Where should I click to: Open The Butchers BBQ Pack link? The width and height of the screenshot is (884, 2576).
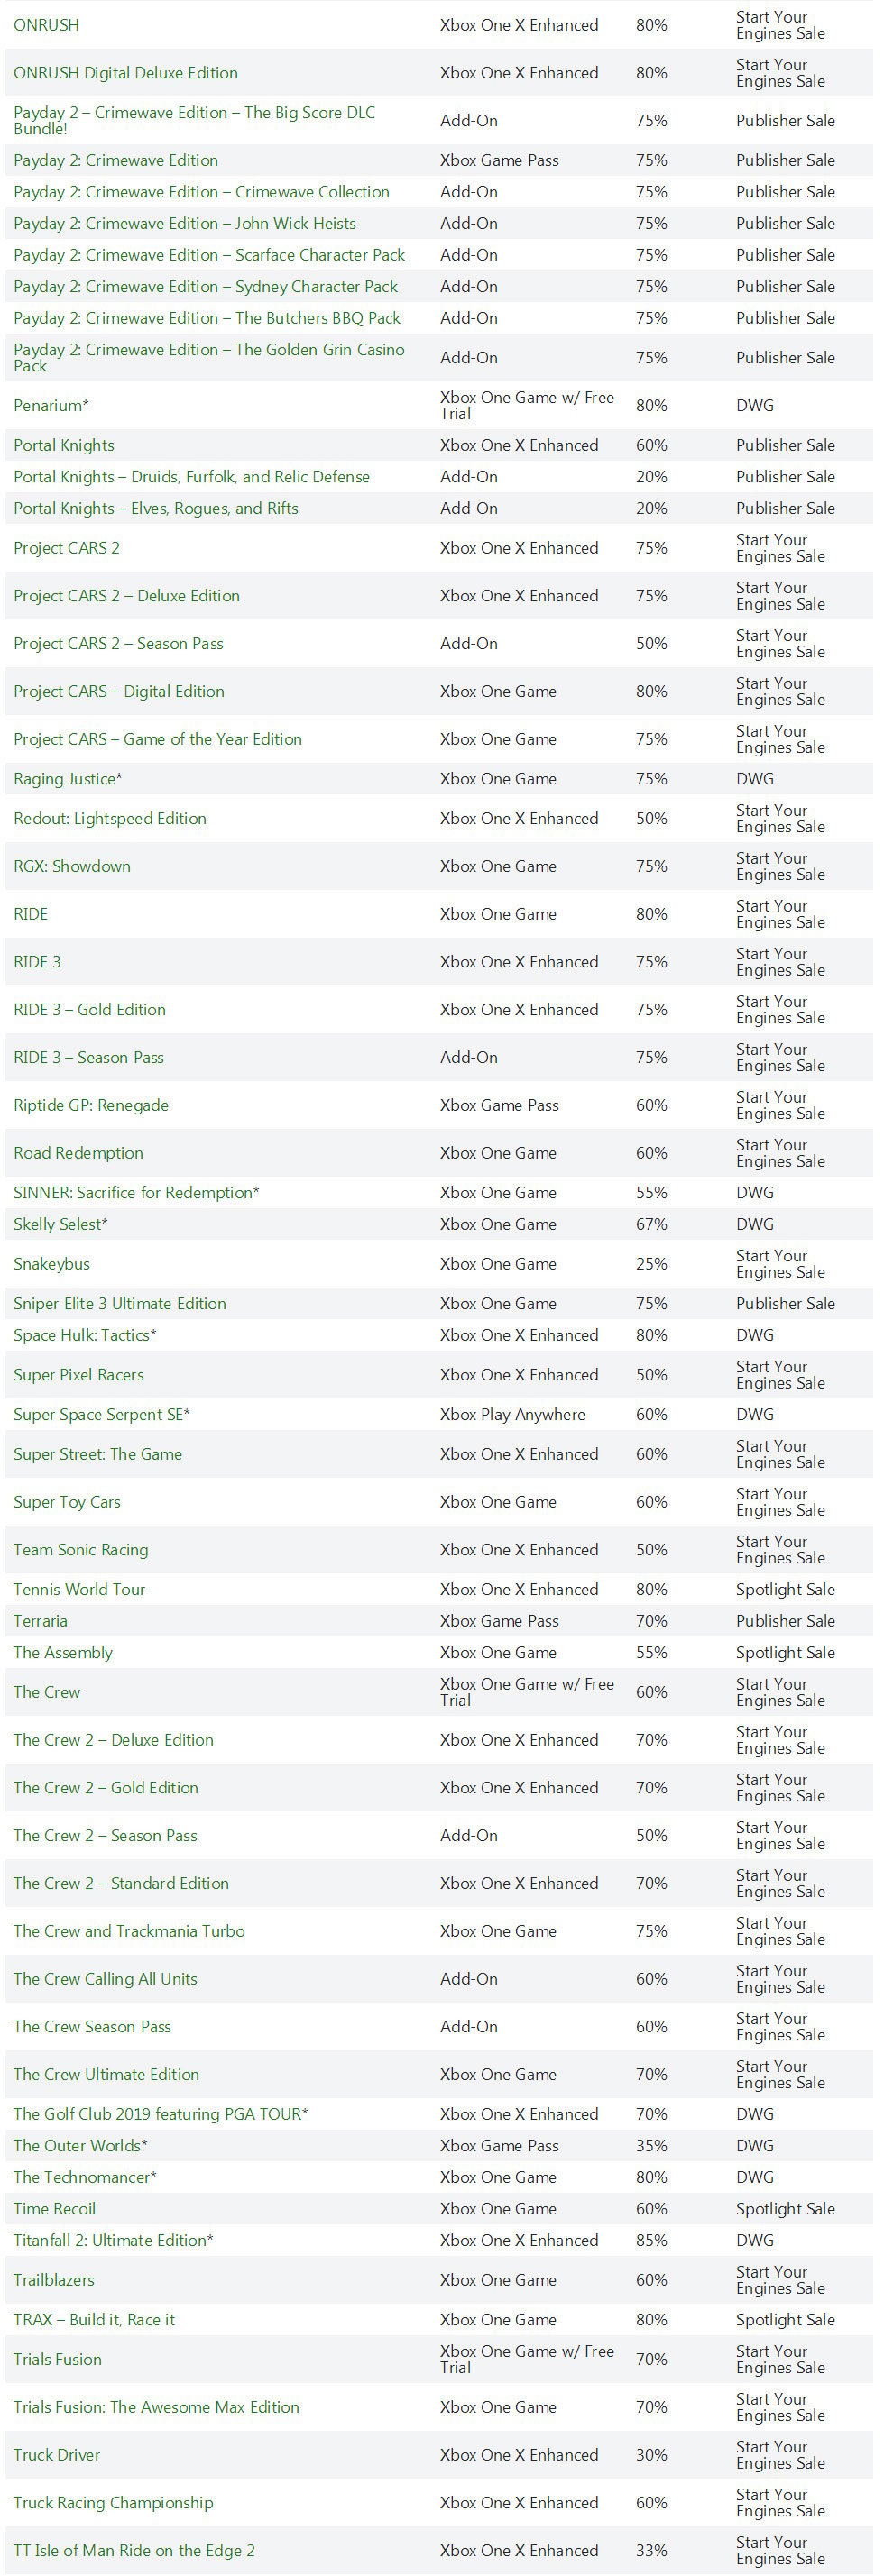click(x=207, y=318)
